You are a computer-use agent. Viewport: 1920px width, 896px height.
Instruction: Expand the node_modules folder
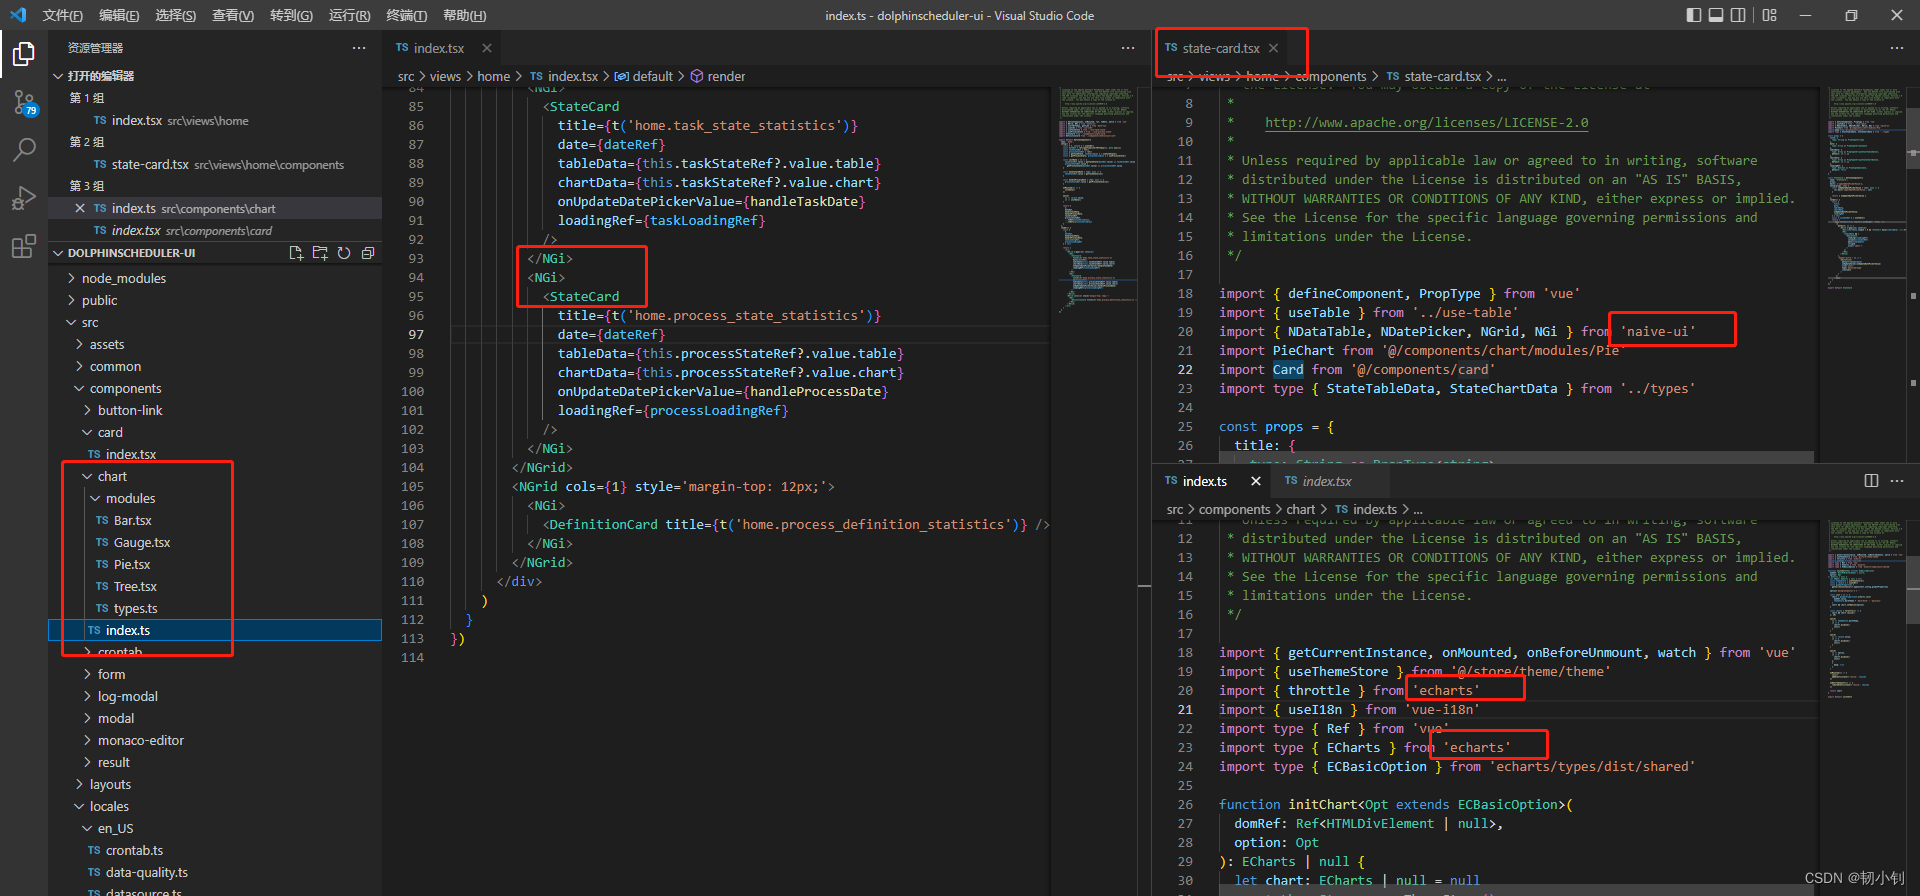point(124,278)
